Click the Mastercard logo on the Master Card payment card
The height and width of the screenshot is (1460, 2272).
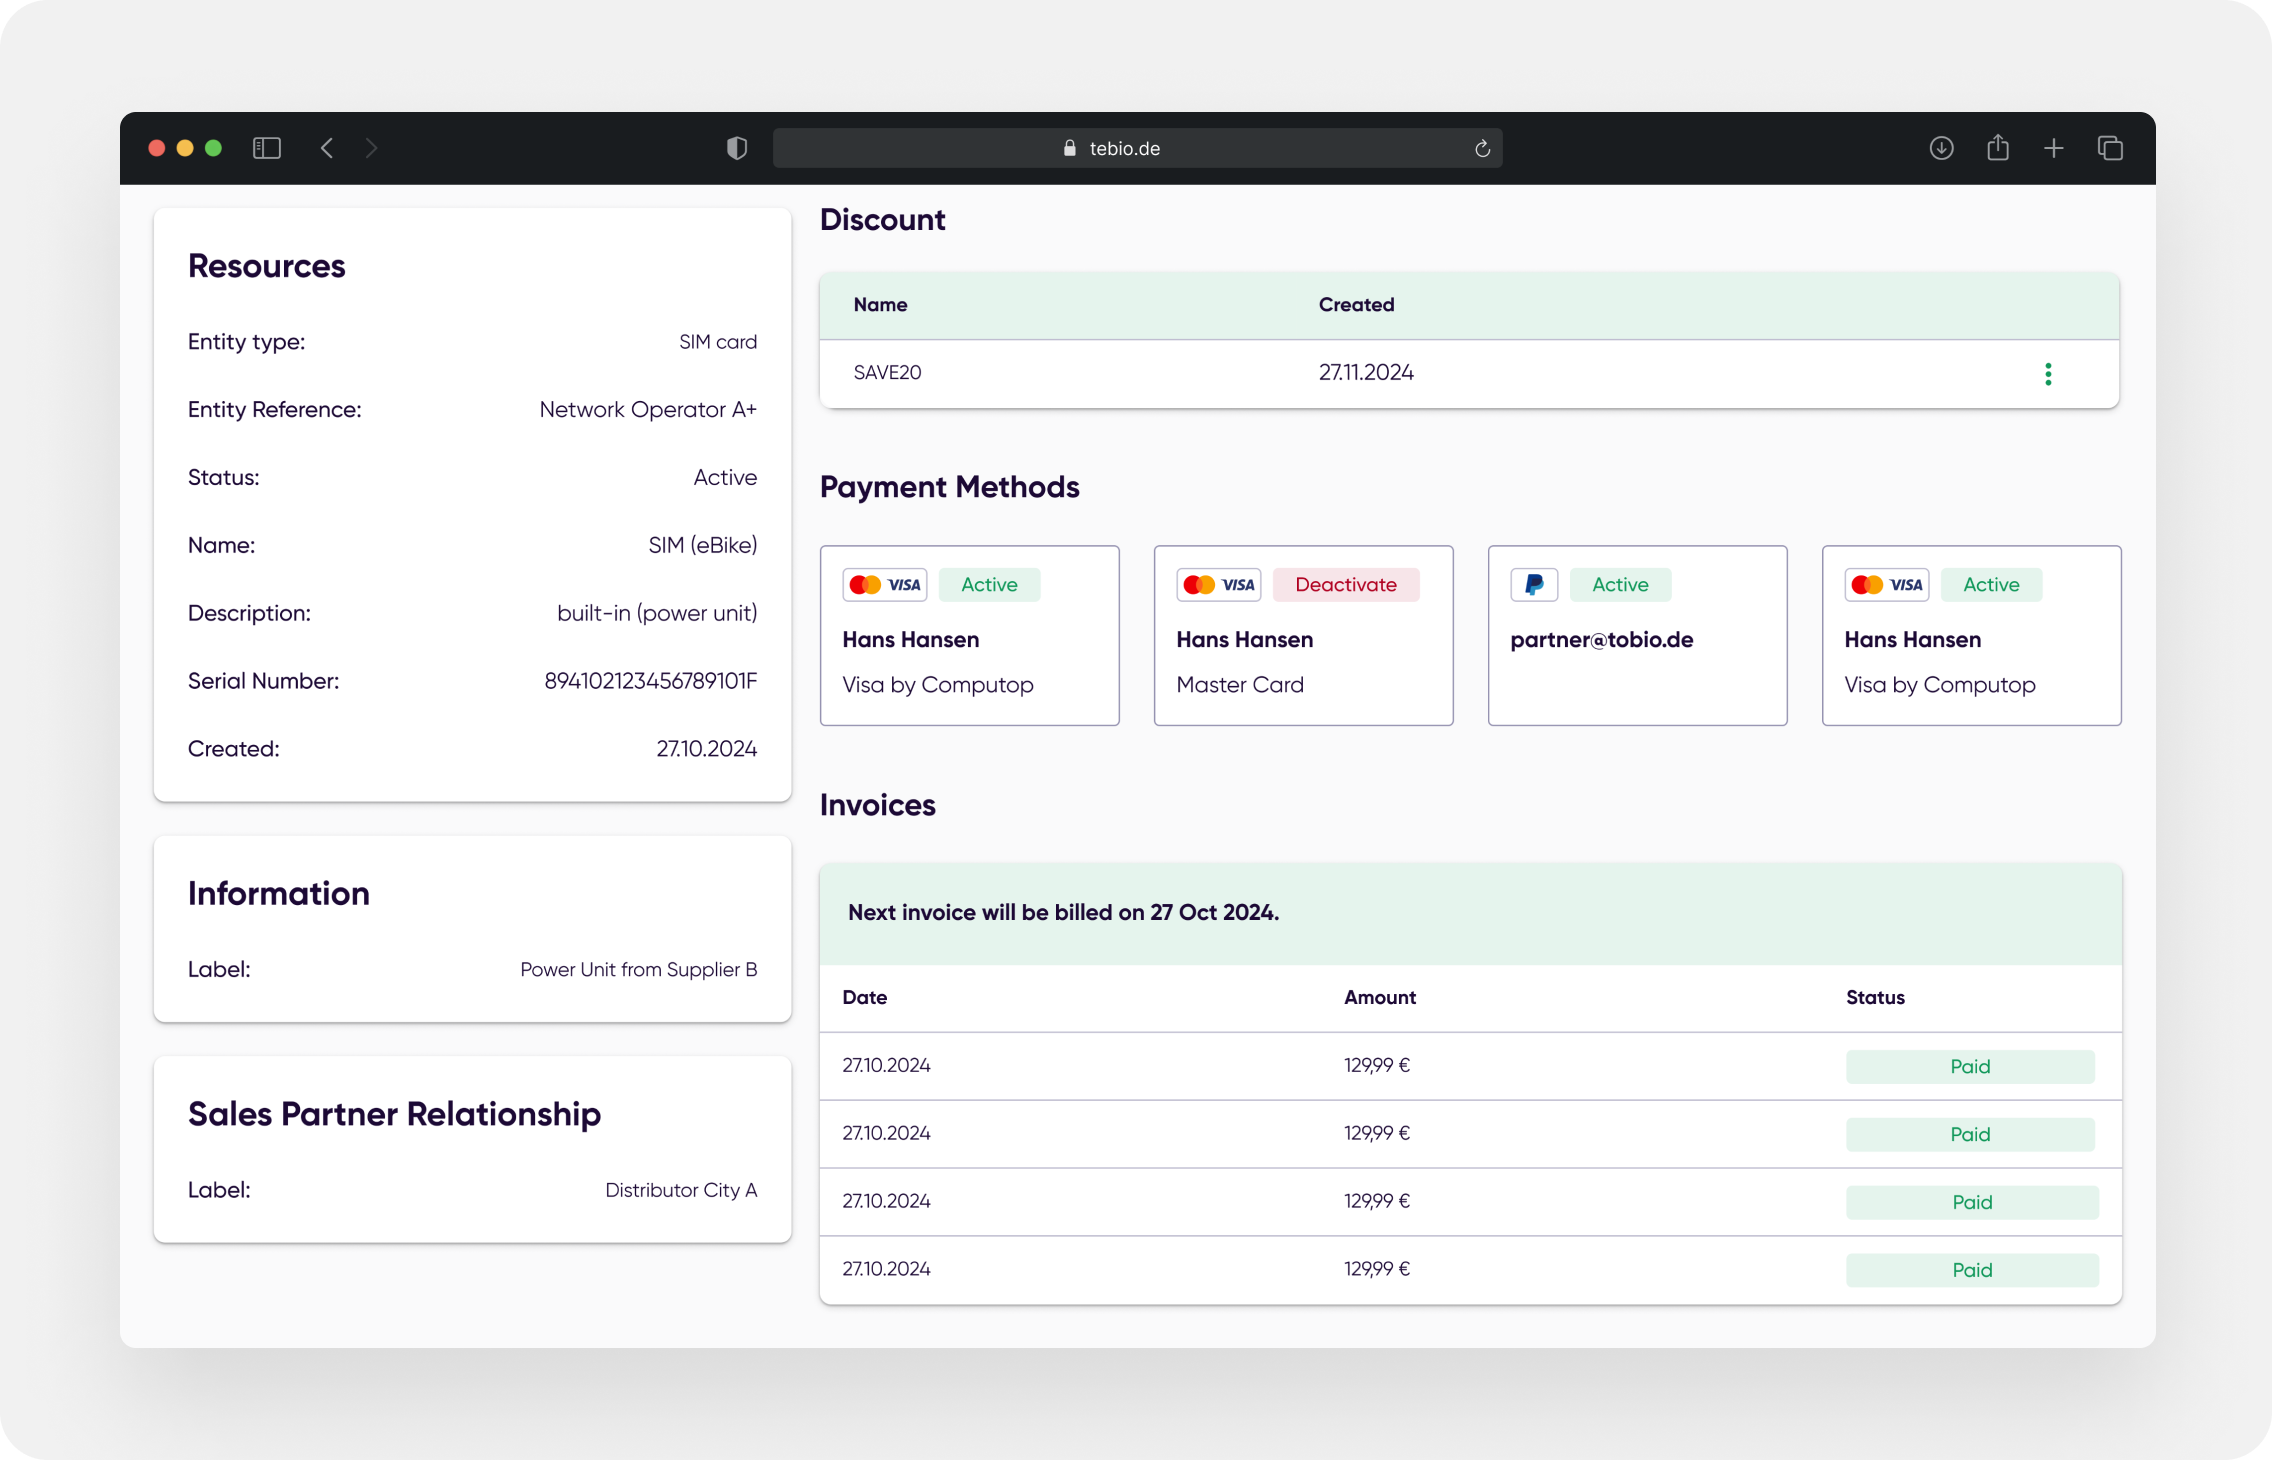pyautogui.click(x=1199, y=585)
